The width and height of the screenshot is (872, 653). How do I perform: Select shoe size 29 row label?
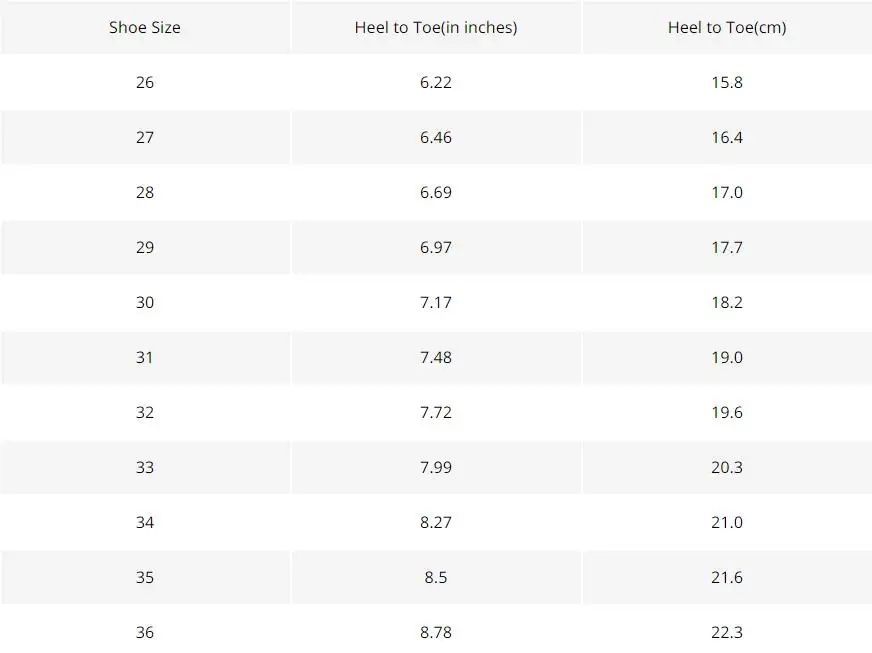tap(145, 248)
